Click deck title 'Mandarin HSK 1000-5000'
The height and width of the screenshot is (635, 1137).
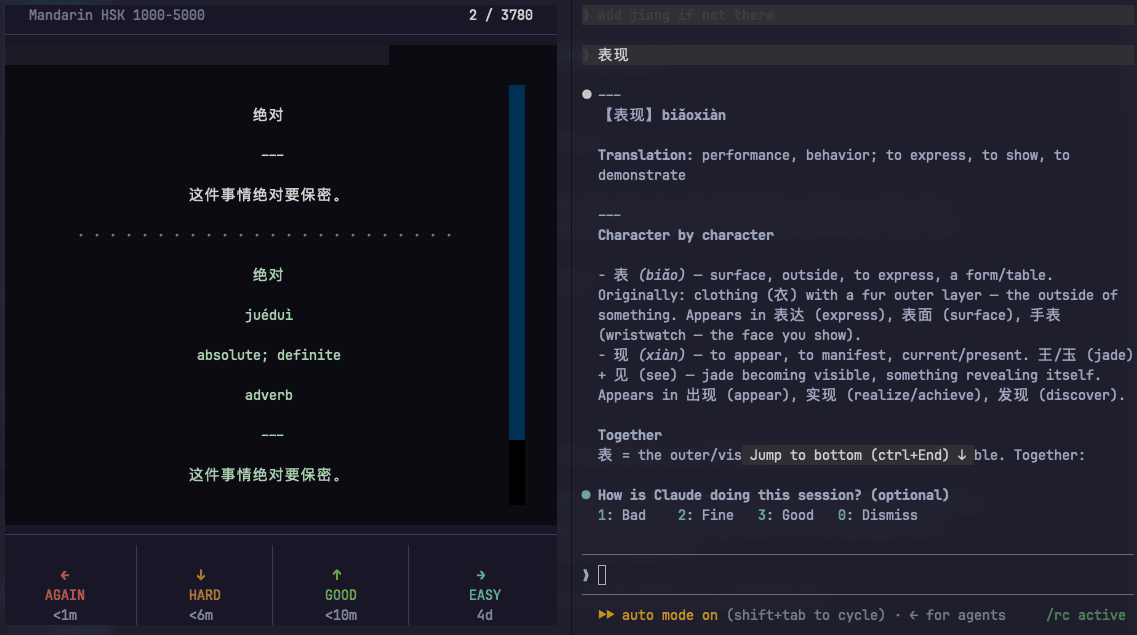[117, 15]
